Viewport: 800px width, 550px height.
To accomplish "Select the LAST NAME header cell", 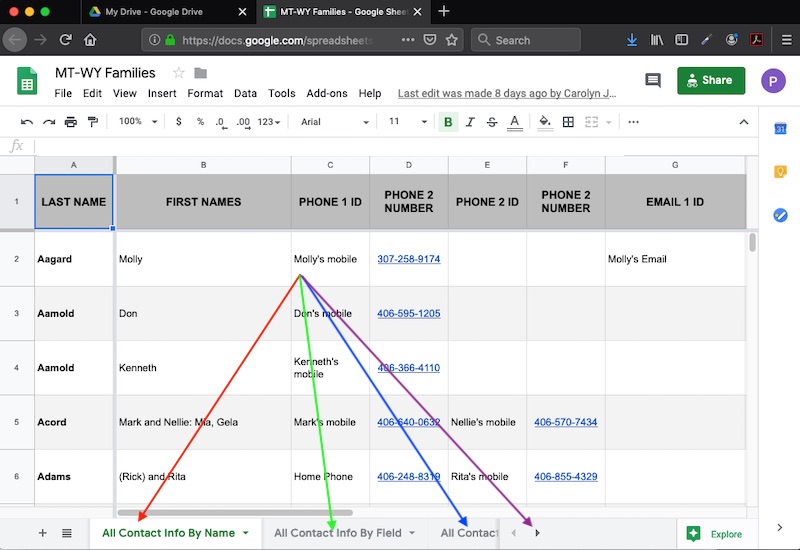I will pos(74,202).
